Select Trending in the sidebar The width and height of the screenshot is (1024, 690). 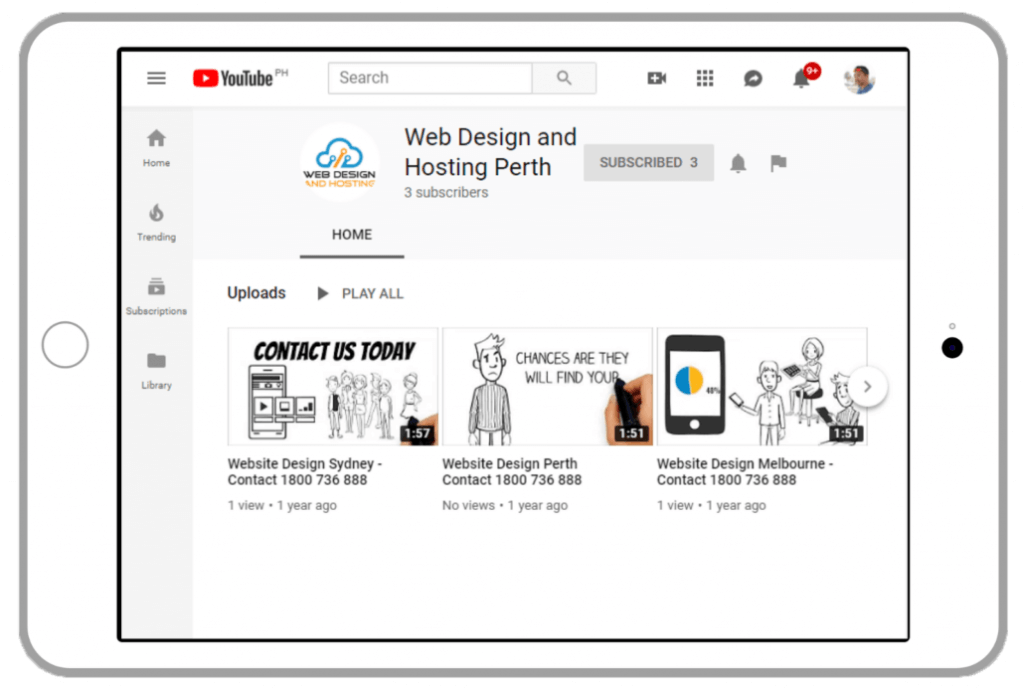pyautogui.click(x=156, y=222)
